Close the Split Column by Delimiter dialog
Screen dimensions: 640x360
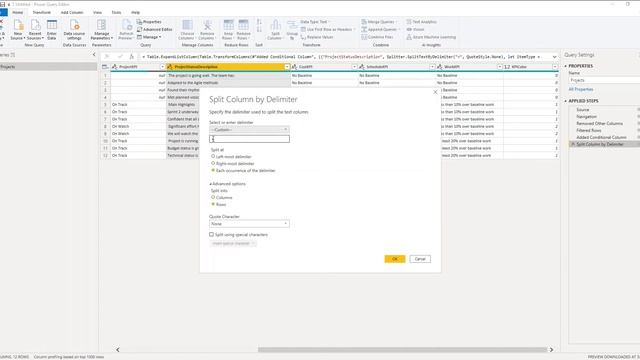tap(435, 92)
